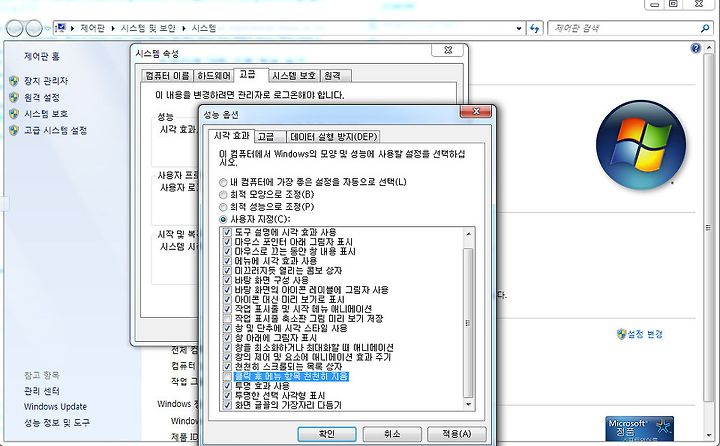Image resolution: width=720 pixels, height=446 pixels.
Task: Switch to 시각 효과 tab
Action: click(231, 136)
